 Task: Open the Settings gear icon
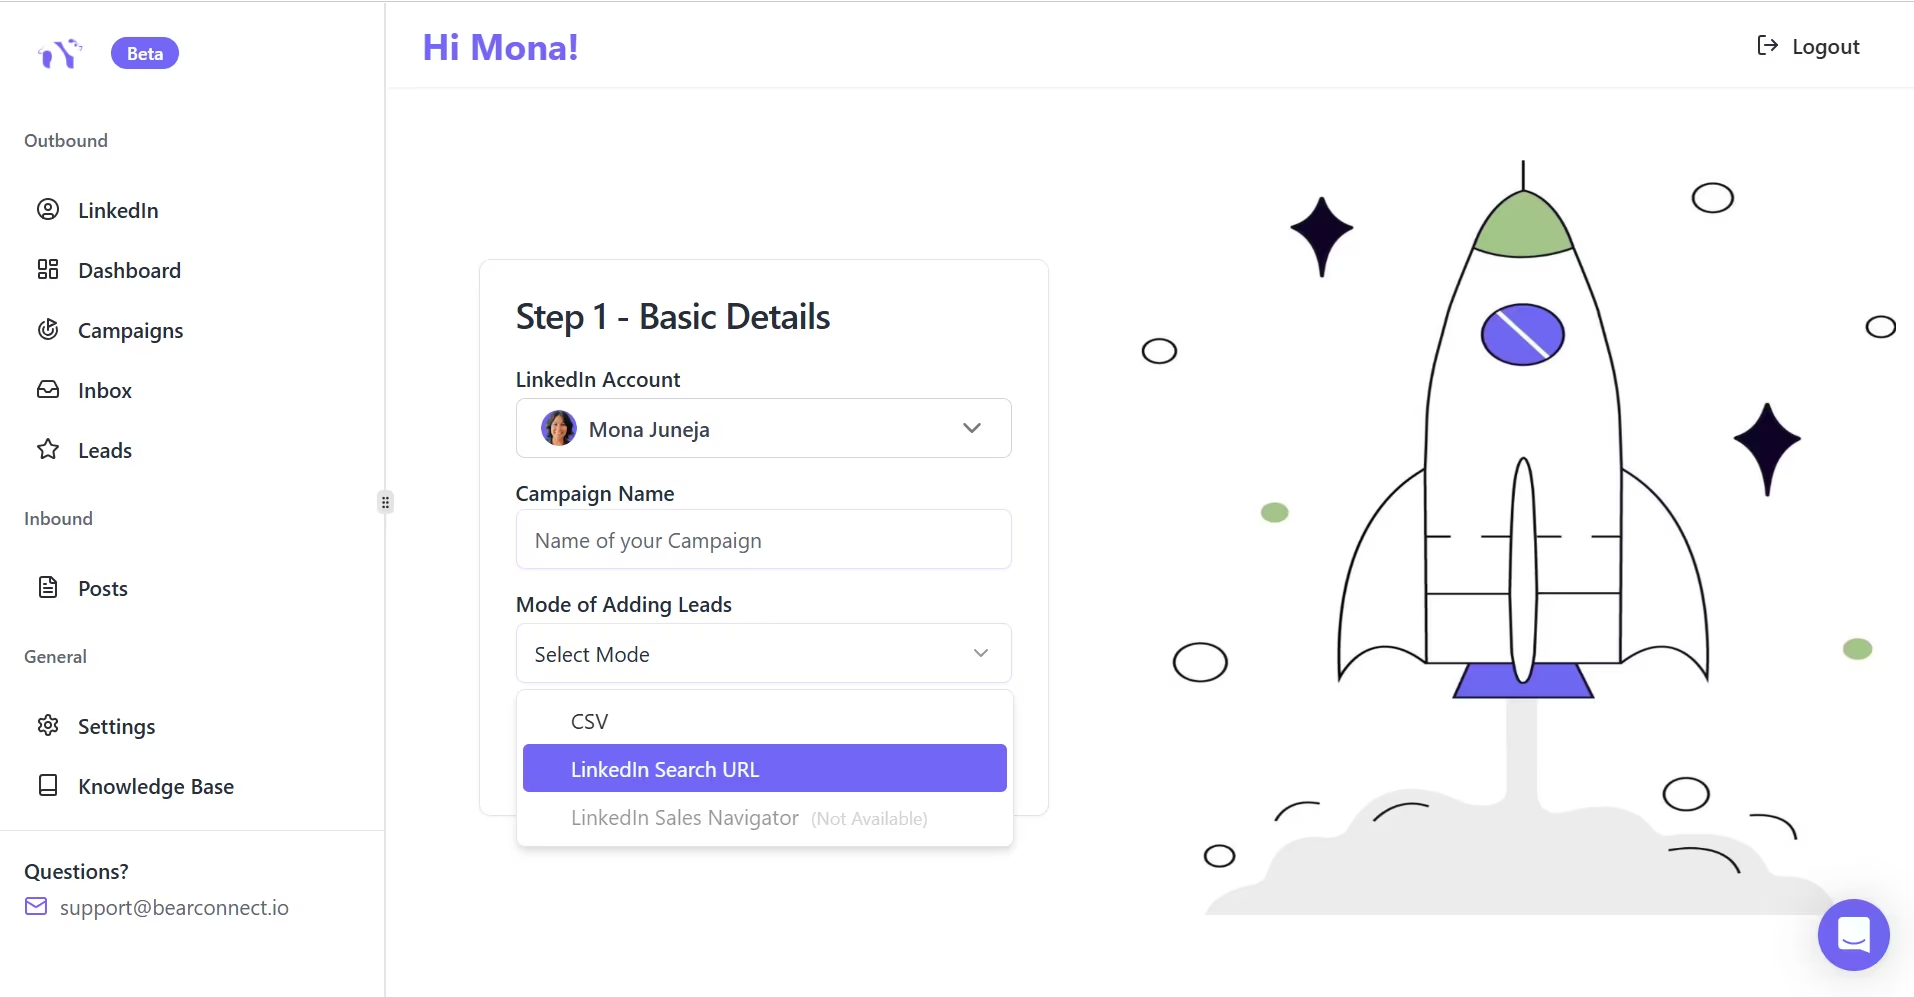point(48,726)
